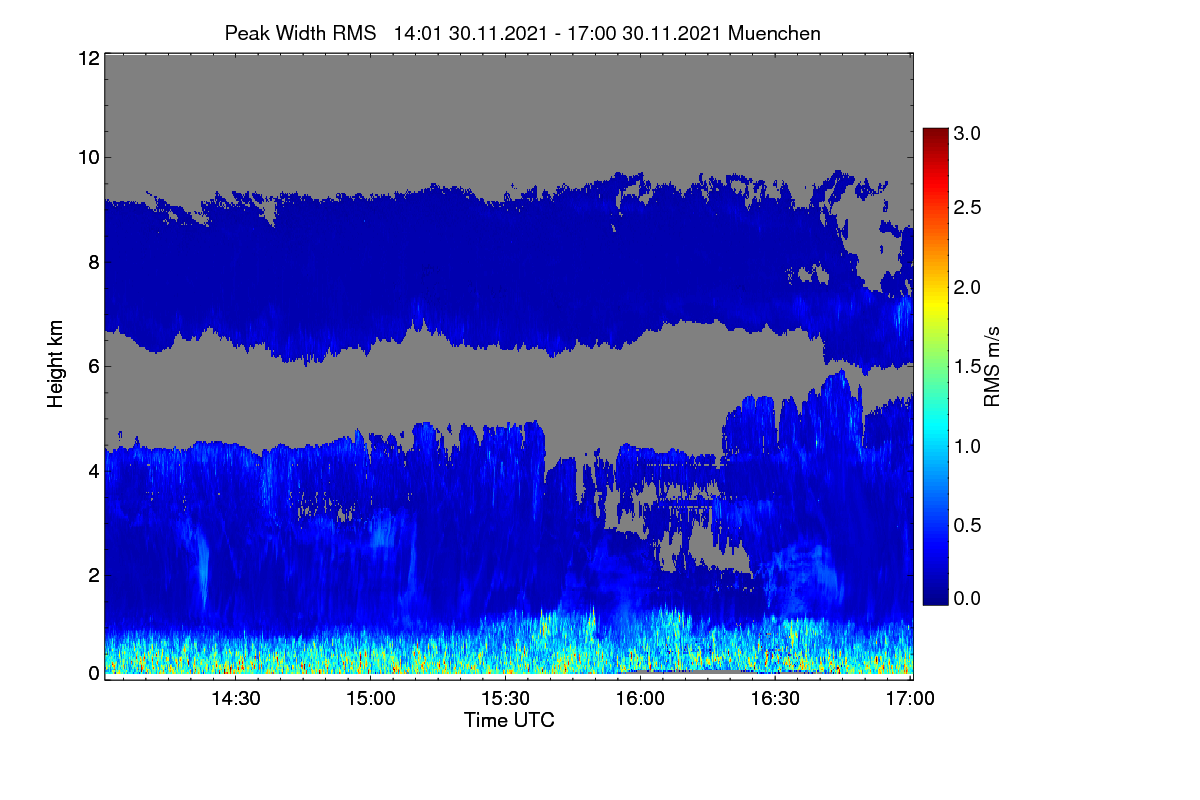Click the colorbar value 0.5

click(x=967, y=525)
